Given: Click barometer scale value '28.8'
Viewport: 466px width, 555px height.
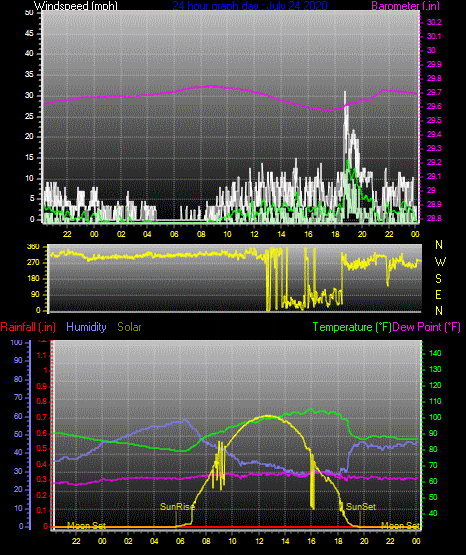Looking at the screenshot, I should click(x=434, y=218).
